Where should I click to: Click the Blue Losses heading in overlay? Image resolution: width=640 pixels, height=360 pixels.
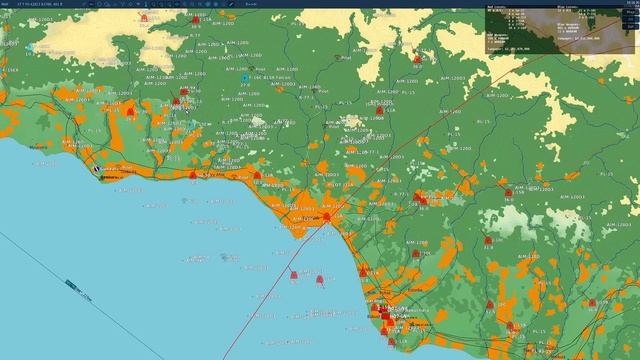[568, 7]
